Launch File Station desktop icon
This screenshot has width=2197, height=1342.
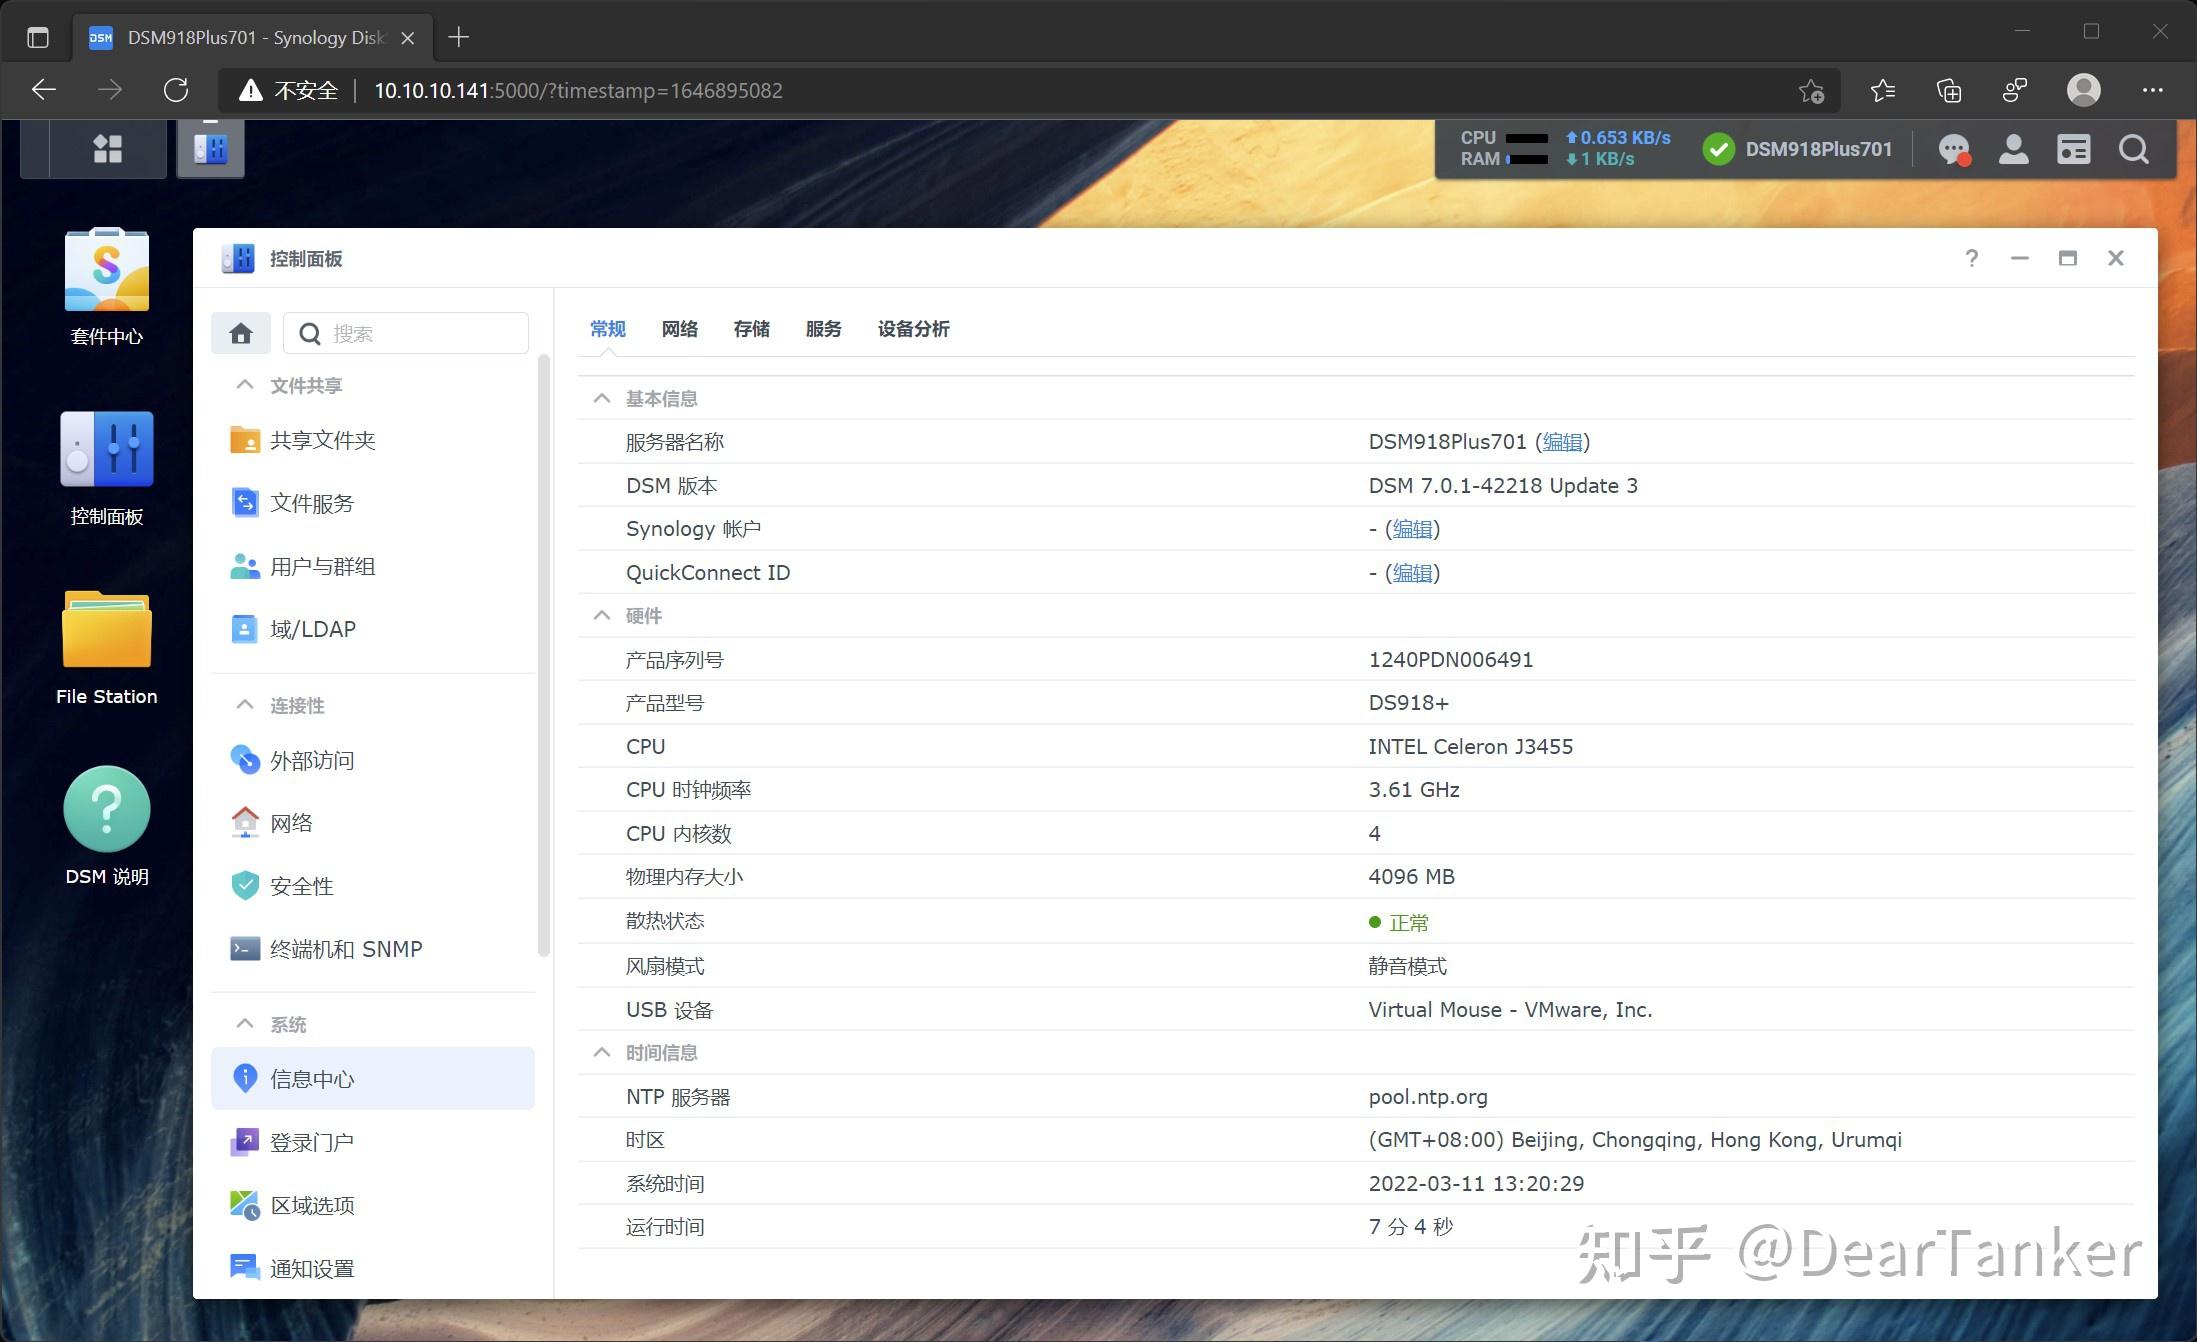coord(107,648)
